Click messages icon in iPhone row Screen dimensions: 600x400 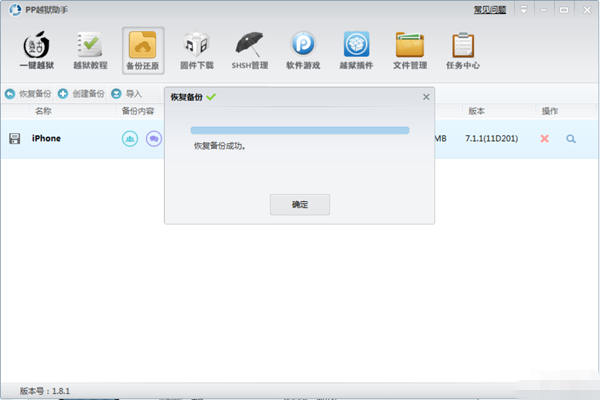154,139
